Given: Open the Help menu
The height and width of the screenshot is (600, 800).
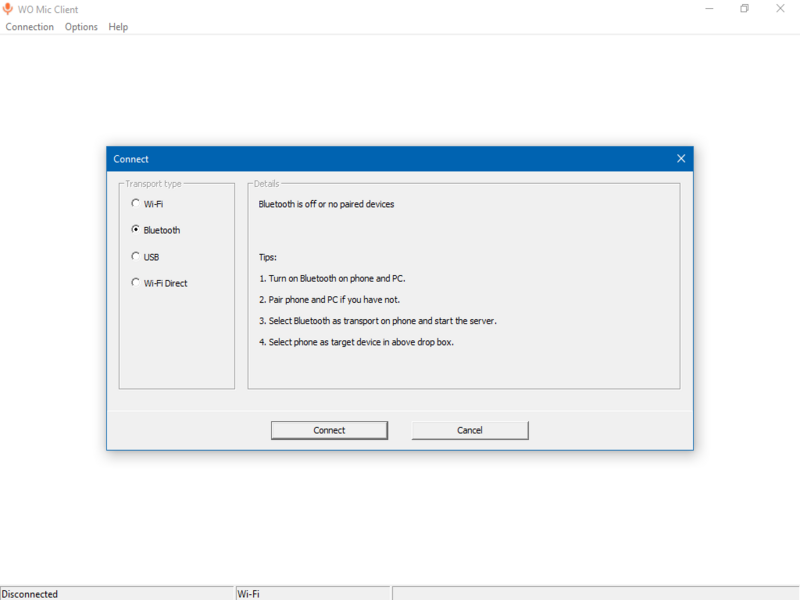Looking at the screenshot, I should pyautogui.click(x=118, y=27).
